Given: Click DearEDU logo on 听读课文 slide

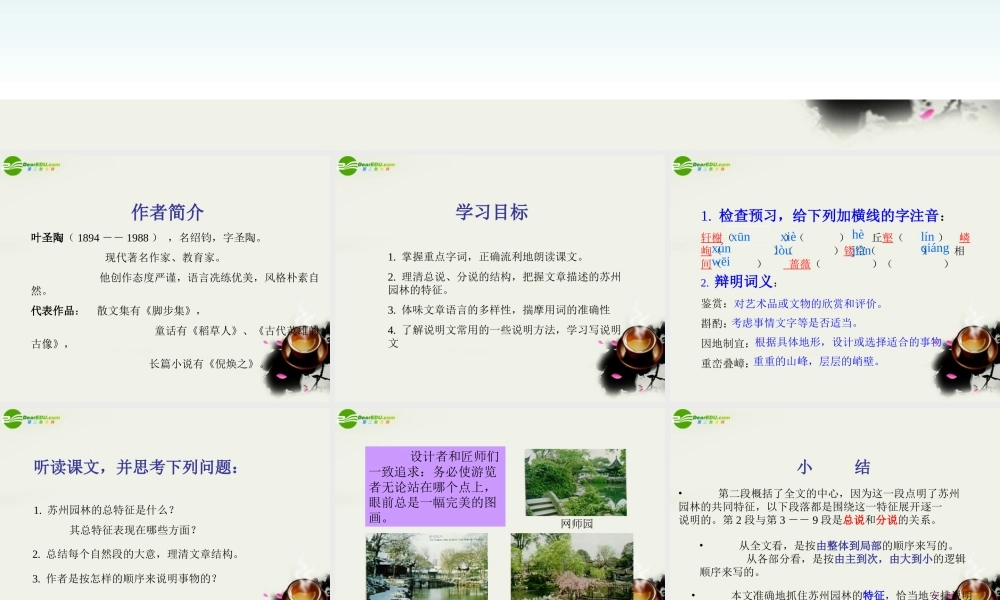Looking at the screenshot, I should (x=31, y=419).
